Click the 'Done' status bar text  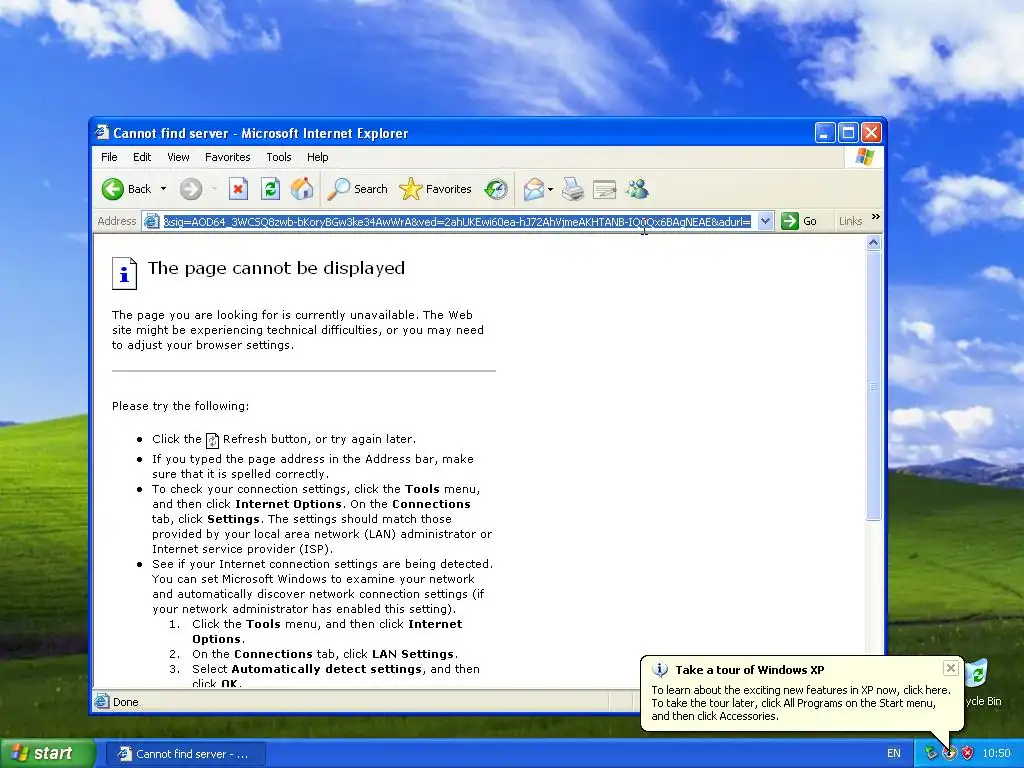click(125, 702)
